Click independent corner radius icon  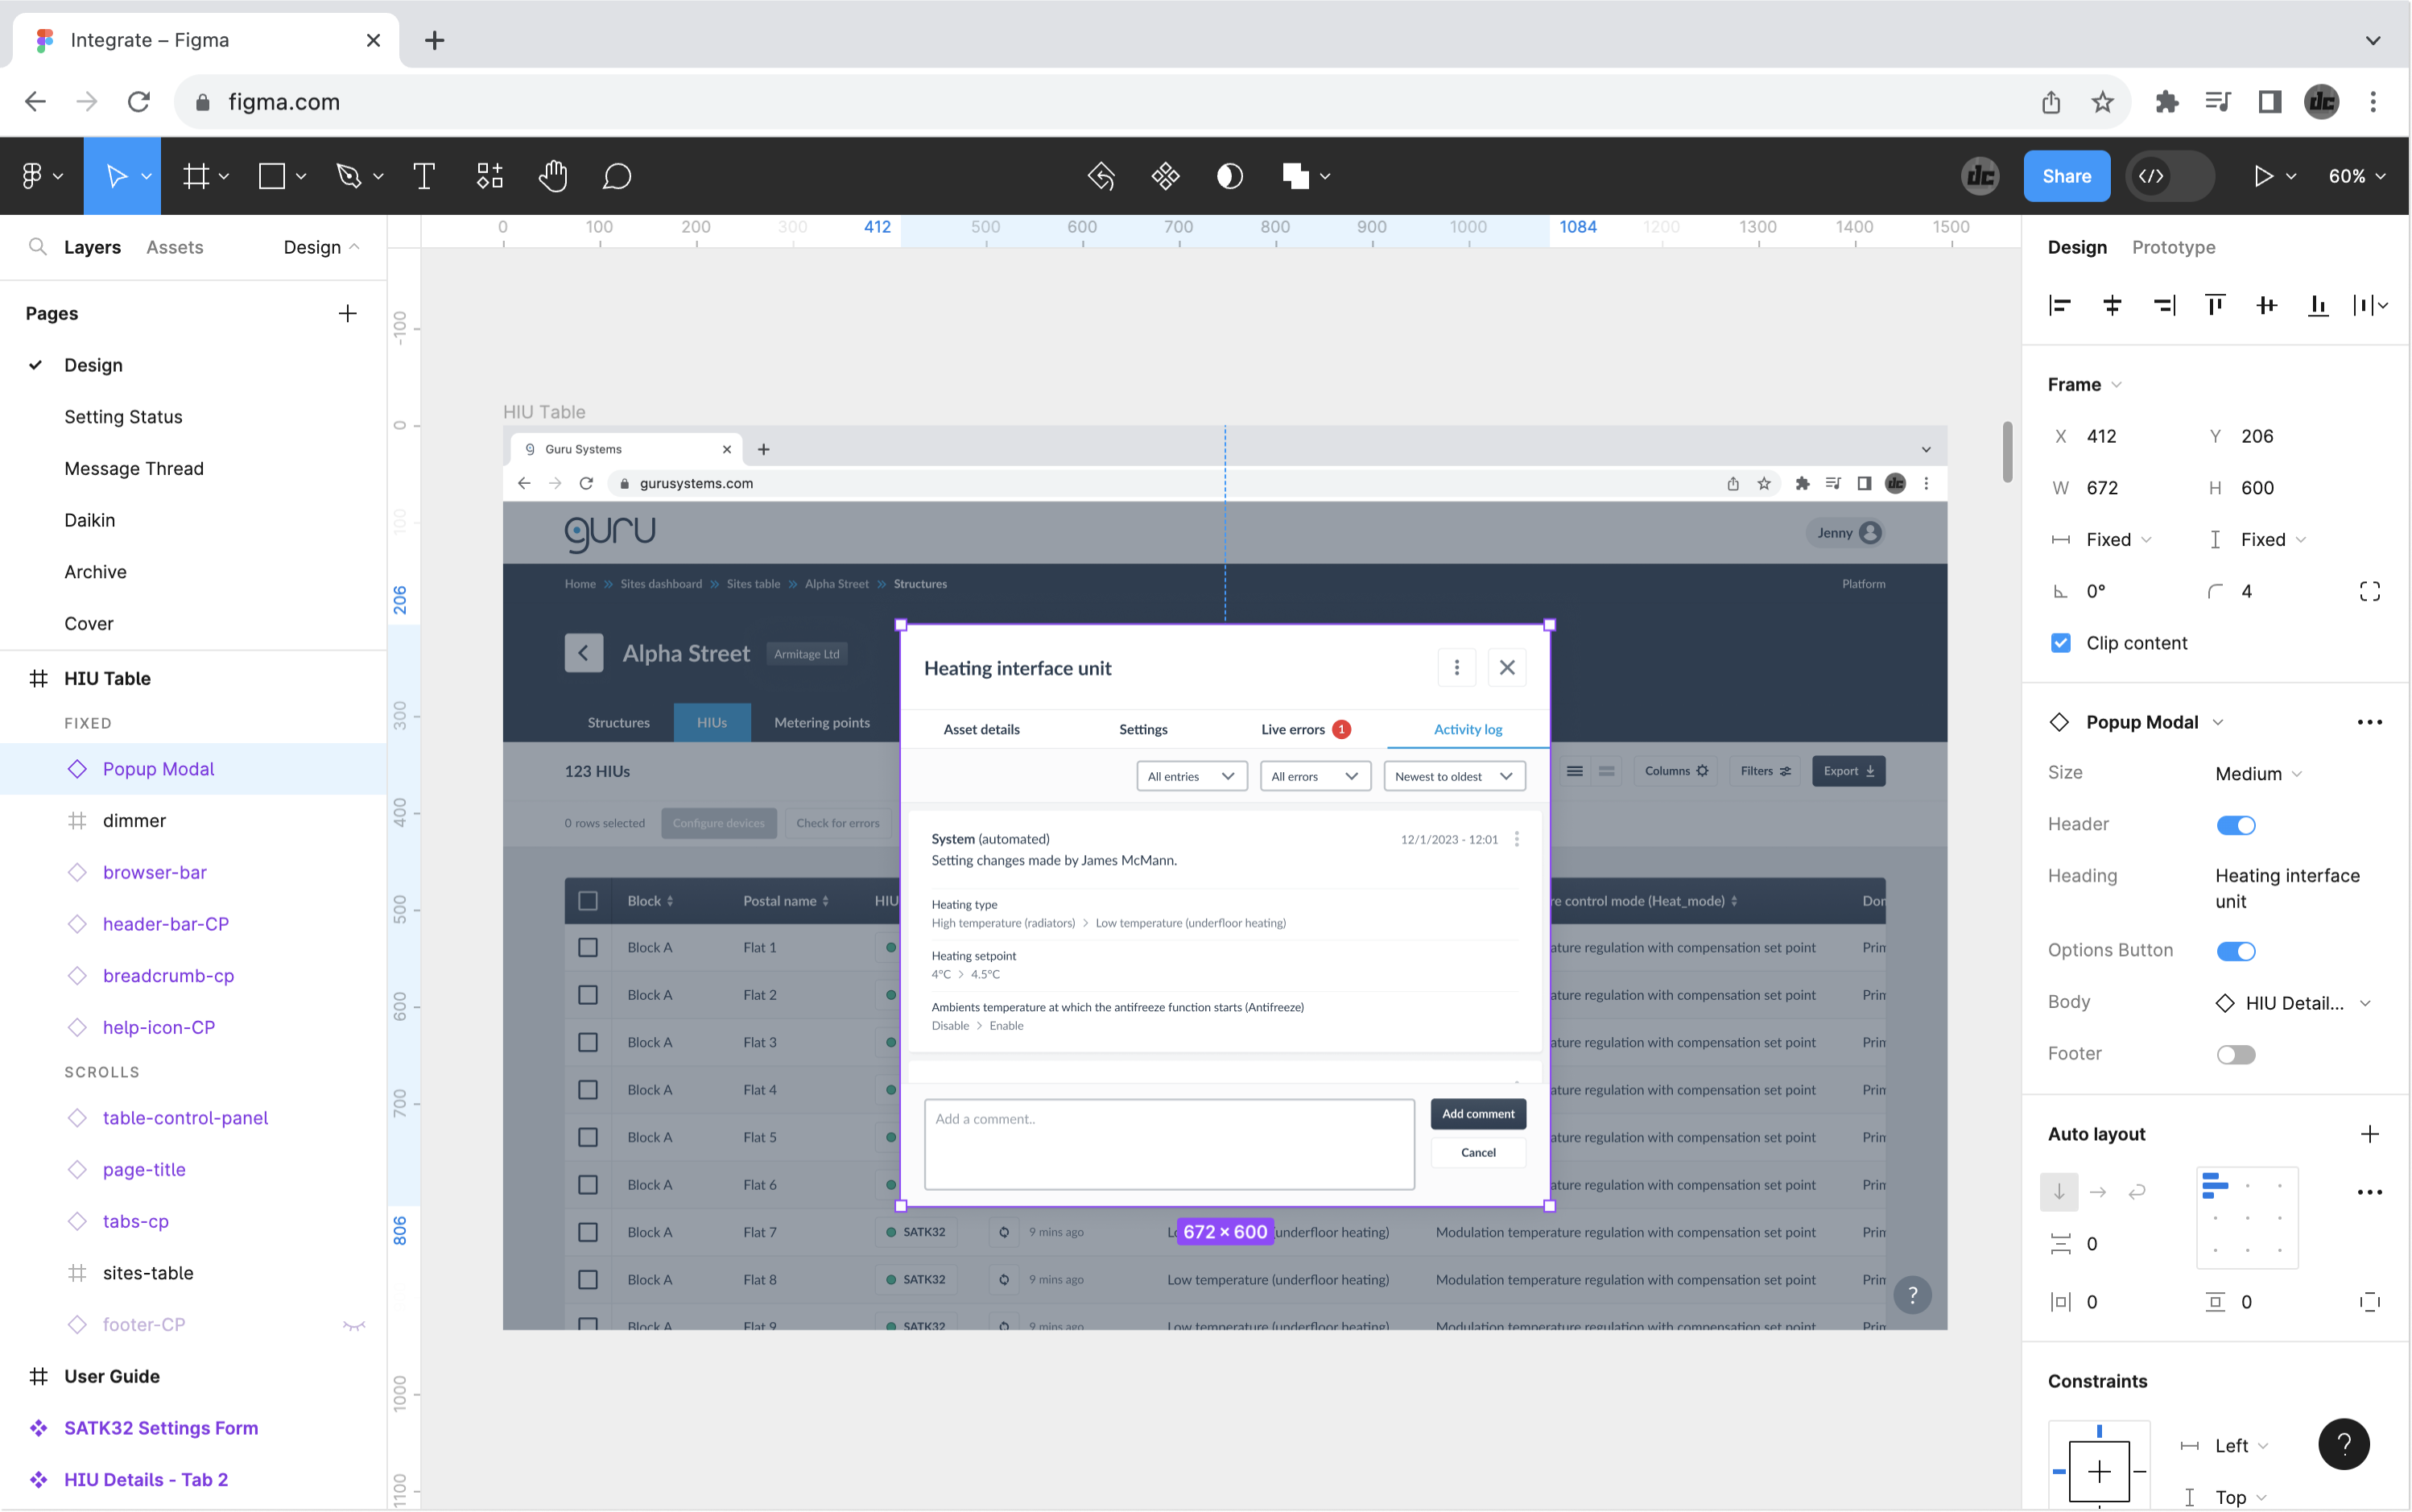pos(2369,592)
